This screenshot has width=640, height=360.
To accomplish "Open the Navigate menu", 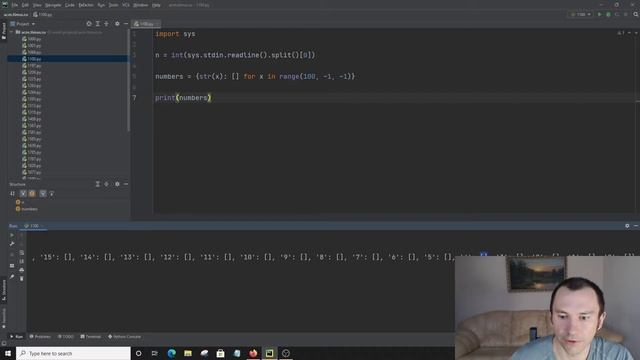I will pyautogui.click(x=53, y=5).
